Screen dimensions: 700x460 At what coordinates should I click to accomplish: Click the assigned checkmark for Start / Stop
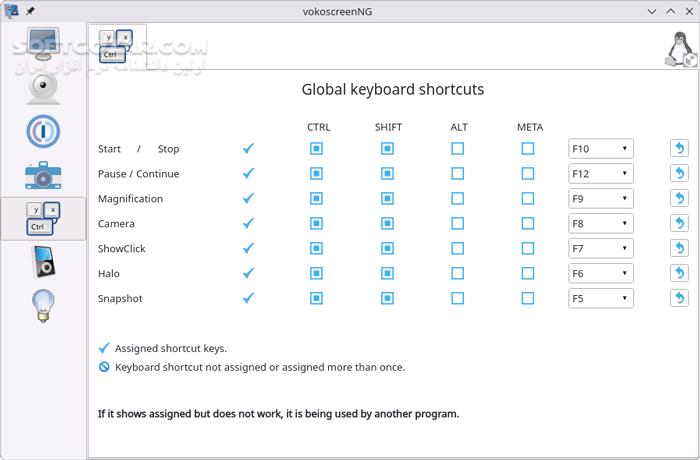[x=249, y=148]
